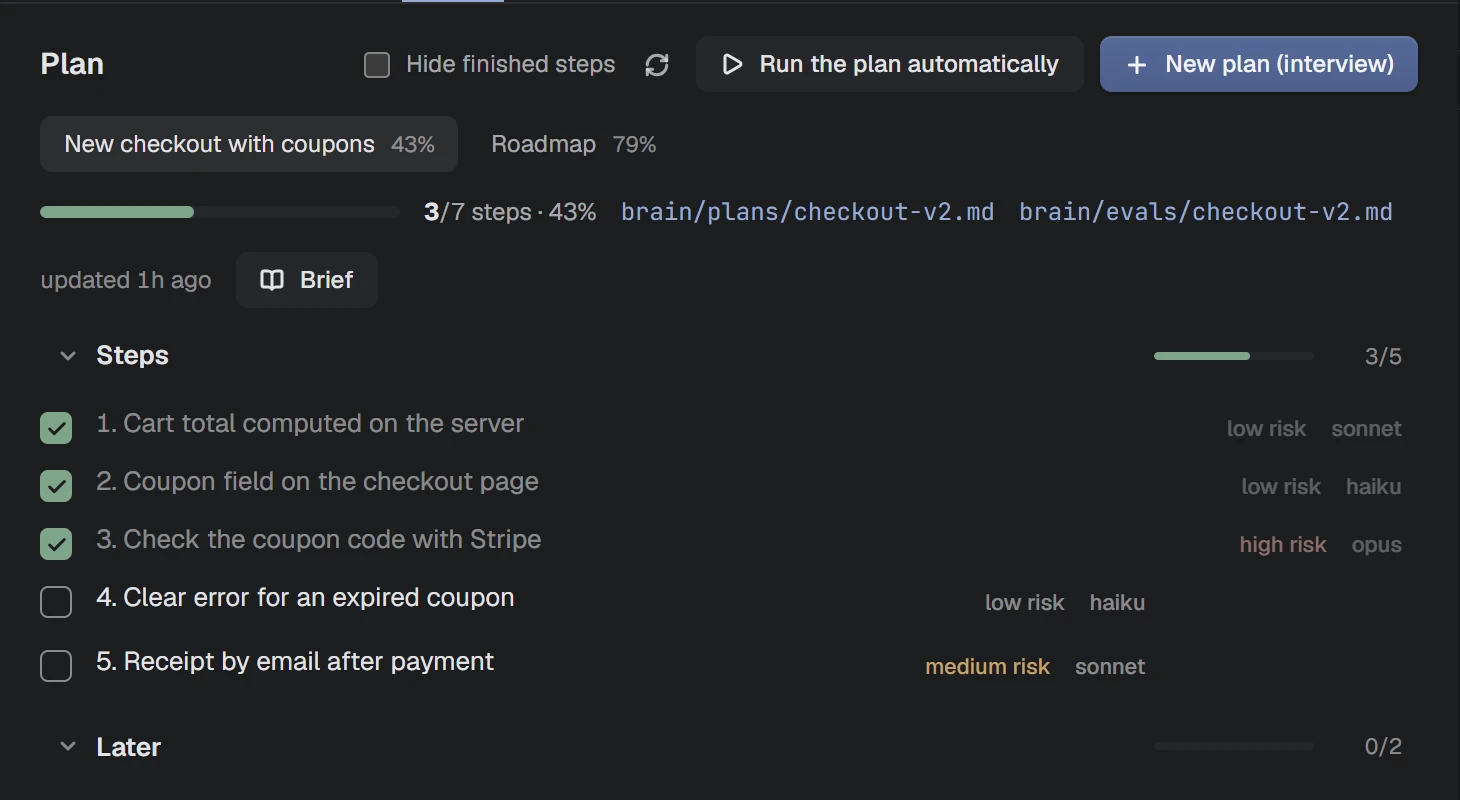
Task: Toggle Hide finished steps checkbox
Action: point(377,65)
